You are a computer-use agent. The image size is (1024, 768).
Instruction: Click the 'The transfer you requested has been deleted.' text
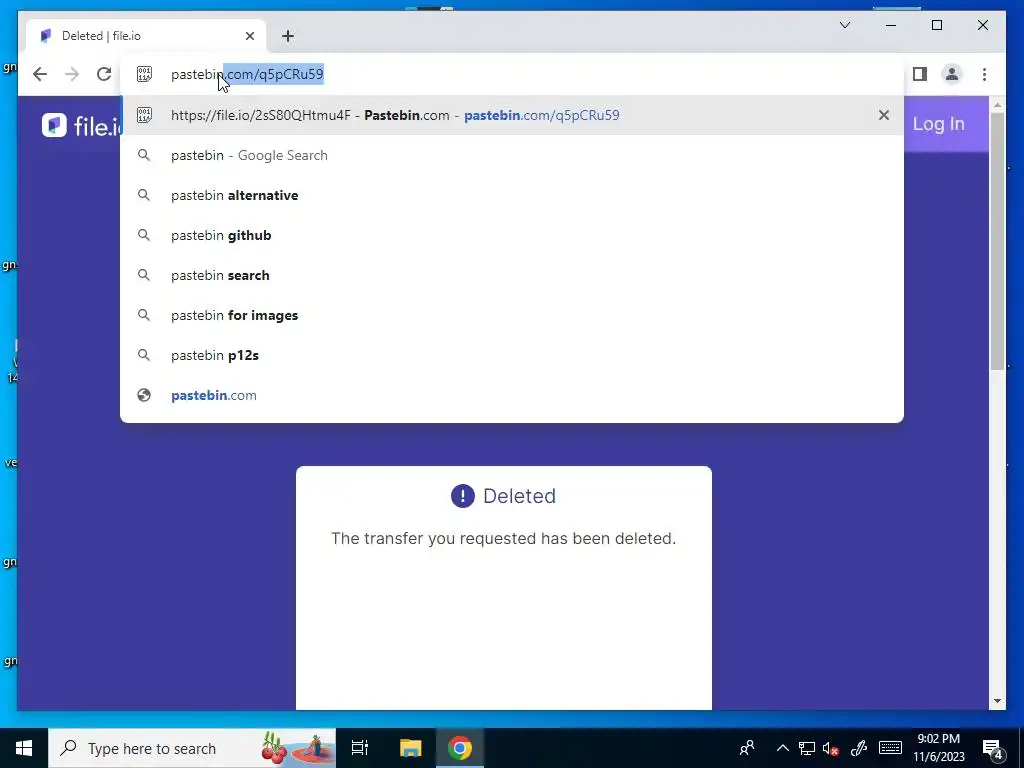click(504, 539)
